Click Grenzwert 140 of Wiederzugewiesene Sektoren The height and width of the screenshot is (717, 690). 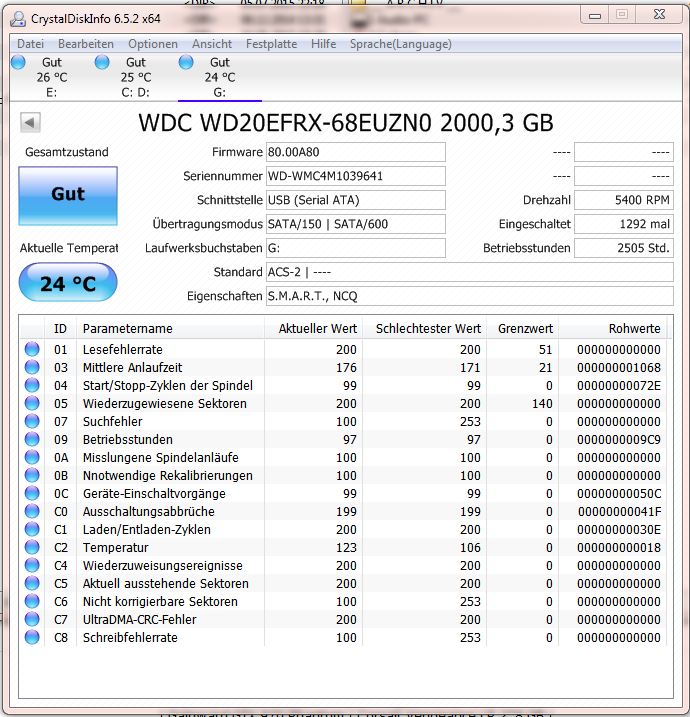click(x=542, y=403)
